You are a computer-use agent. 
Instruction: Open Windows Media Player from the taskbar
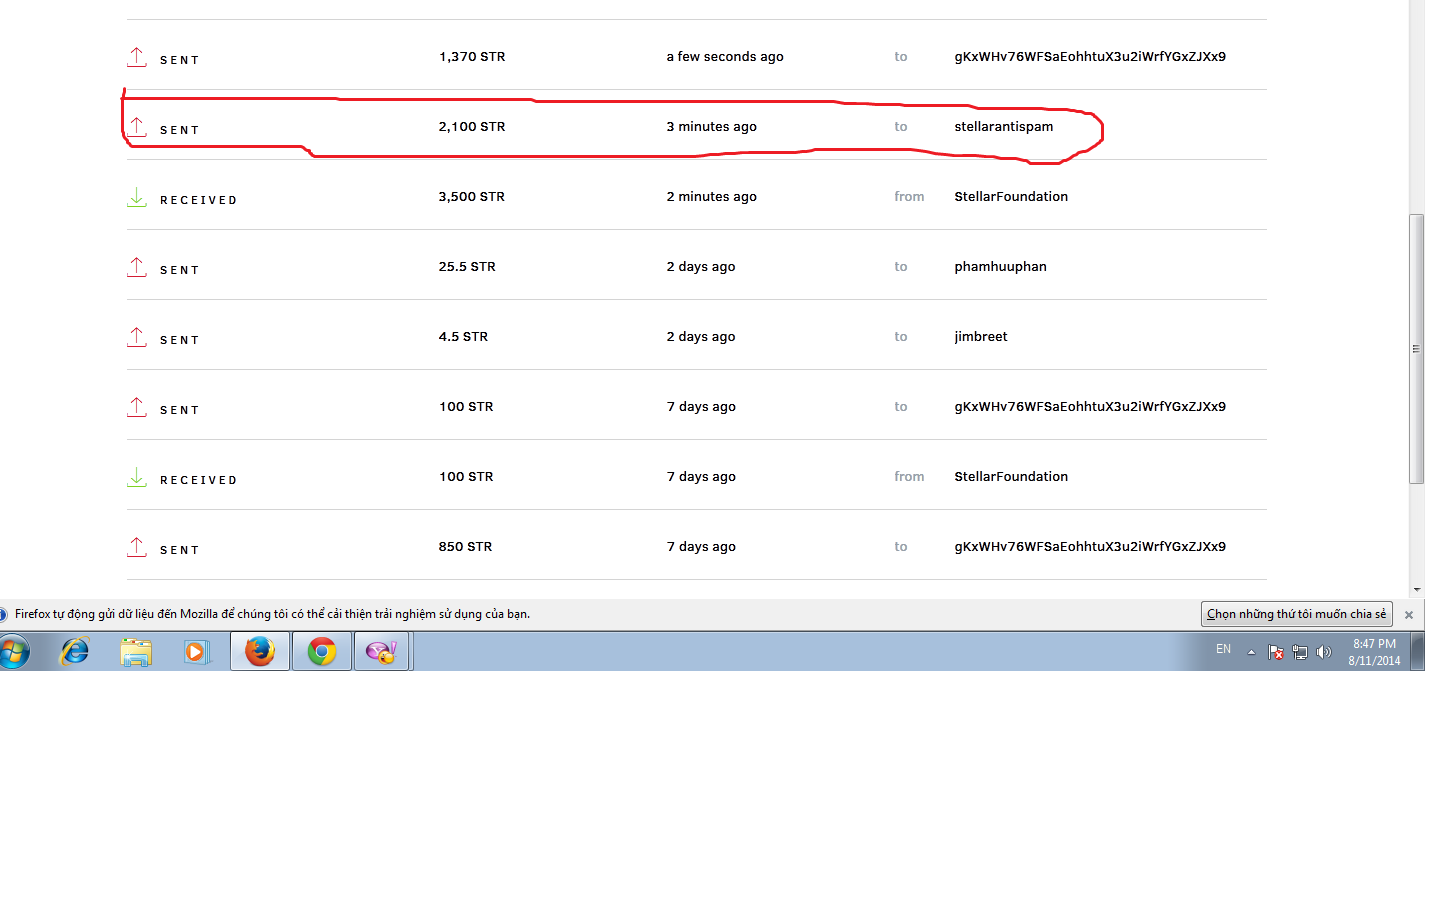click(196, 652)
